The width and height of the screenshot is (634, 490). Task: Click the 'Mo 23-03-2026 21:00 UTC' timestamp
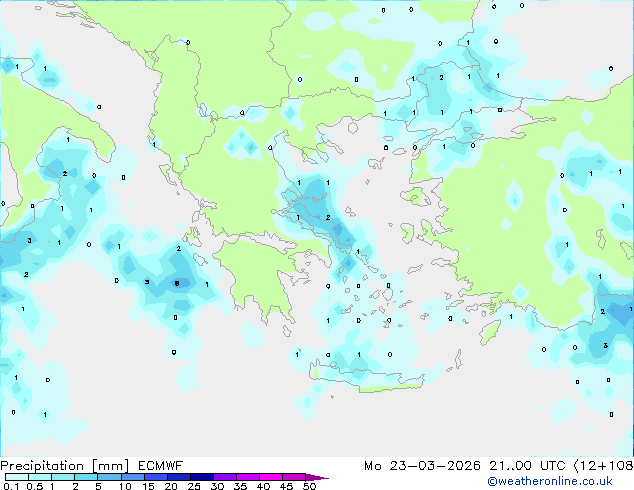pyautogui.click(x=465, y=466)
